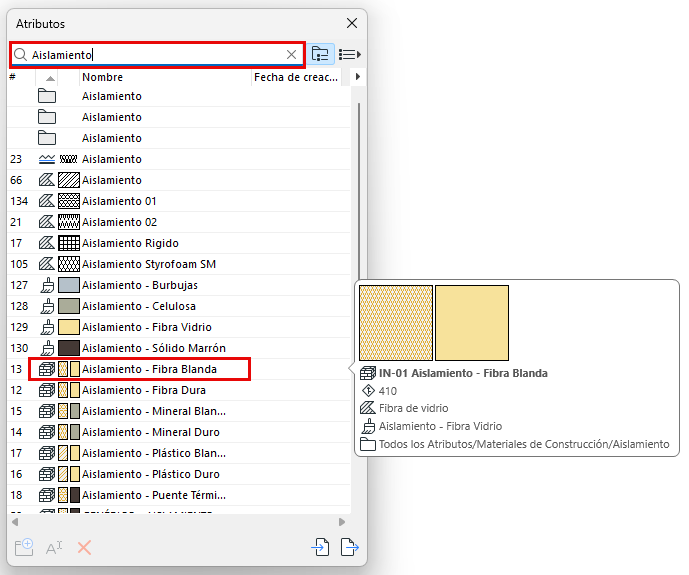Select Aislamiento Styrofoam SM fill row

pyautogui.click(x=179, y=264)
